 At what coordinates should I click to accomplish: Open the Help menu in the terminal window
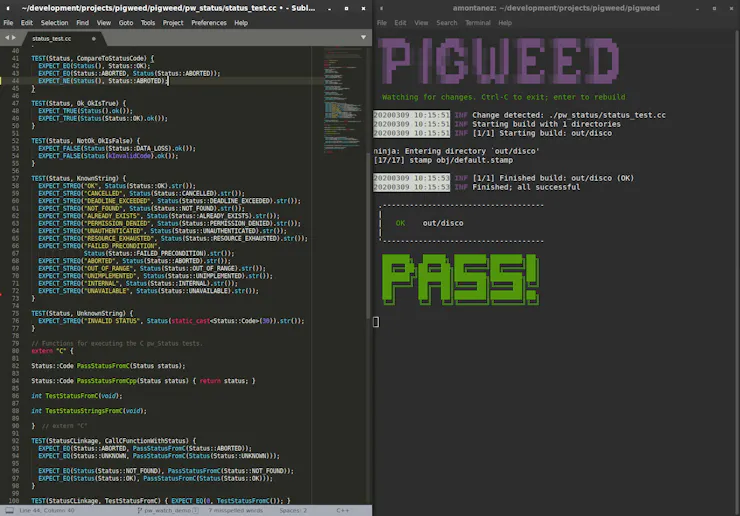pyautogui.click(x=505, y=23)
